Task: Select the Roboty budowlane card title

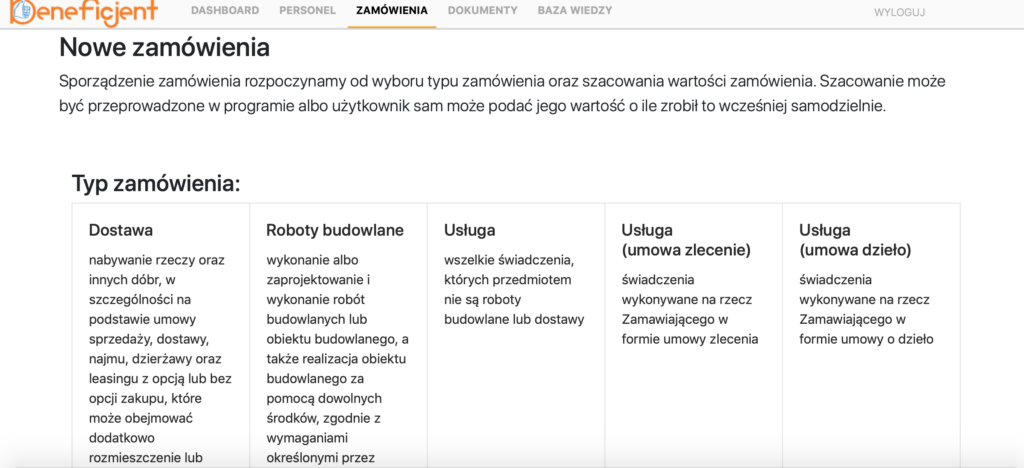Action: (335, 230)
